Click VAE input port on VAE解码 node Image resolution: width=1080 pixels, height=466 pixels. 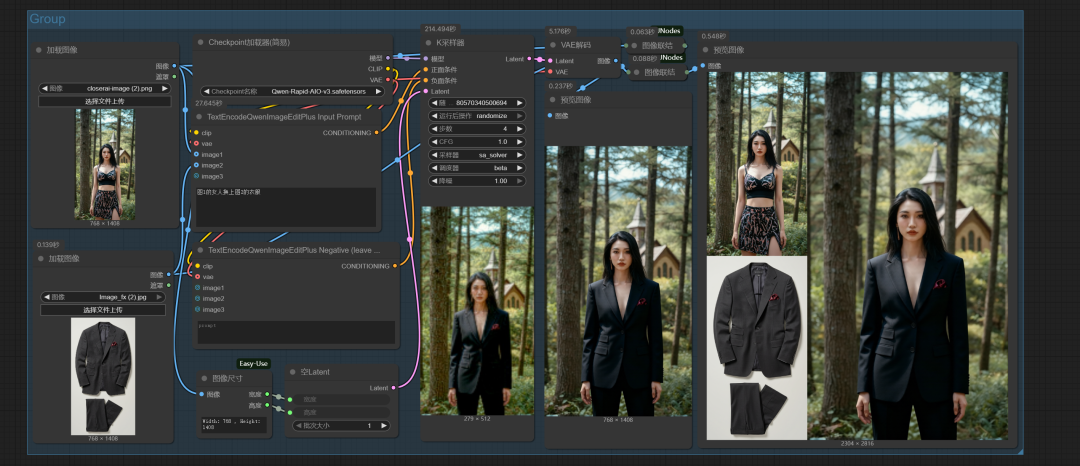coord(550,72)
